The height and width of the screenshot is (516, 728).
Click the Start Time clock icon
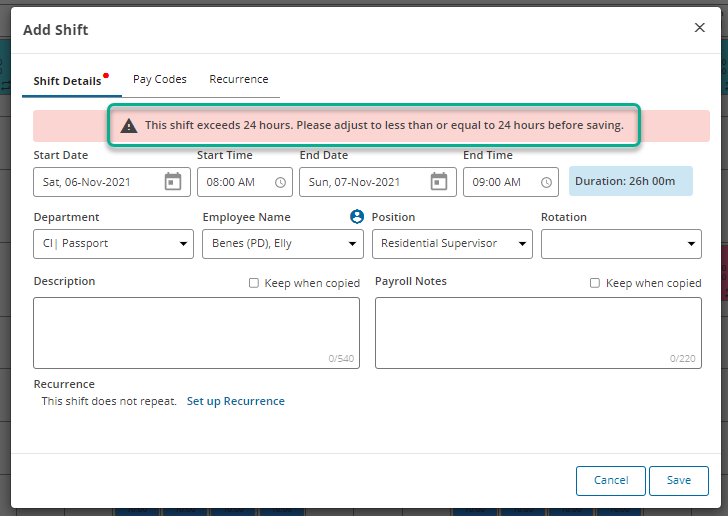click(280, 183)
